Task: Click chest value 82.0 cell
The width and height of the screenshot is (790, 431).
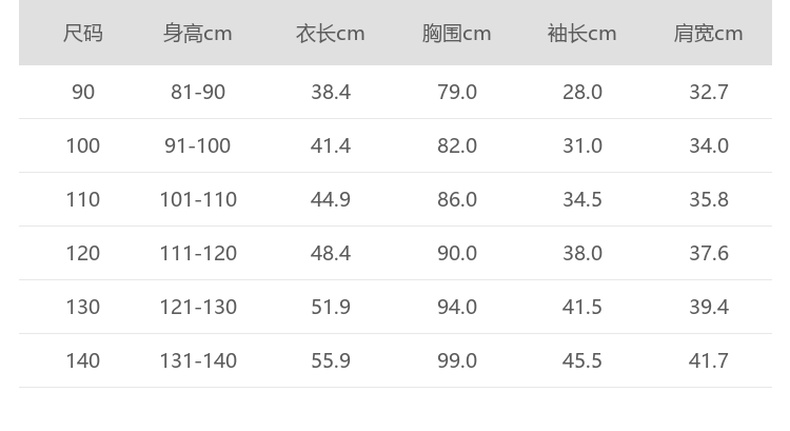Action: tap(457, 146)
